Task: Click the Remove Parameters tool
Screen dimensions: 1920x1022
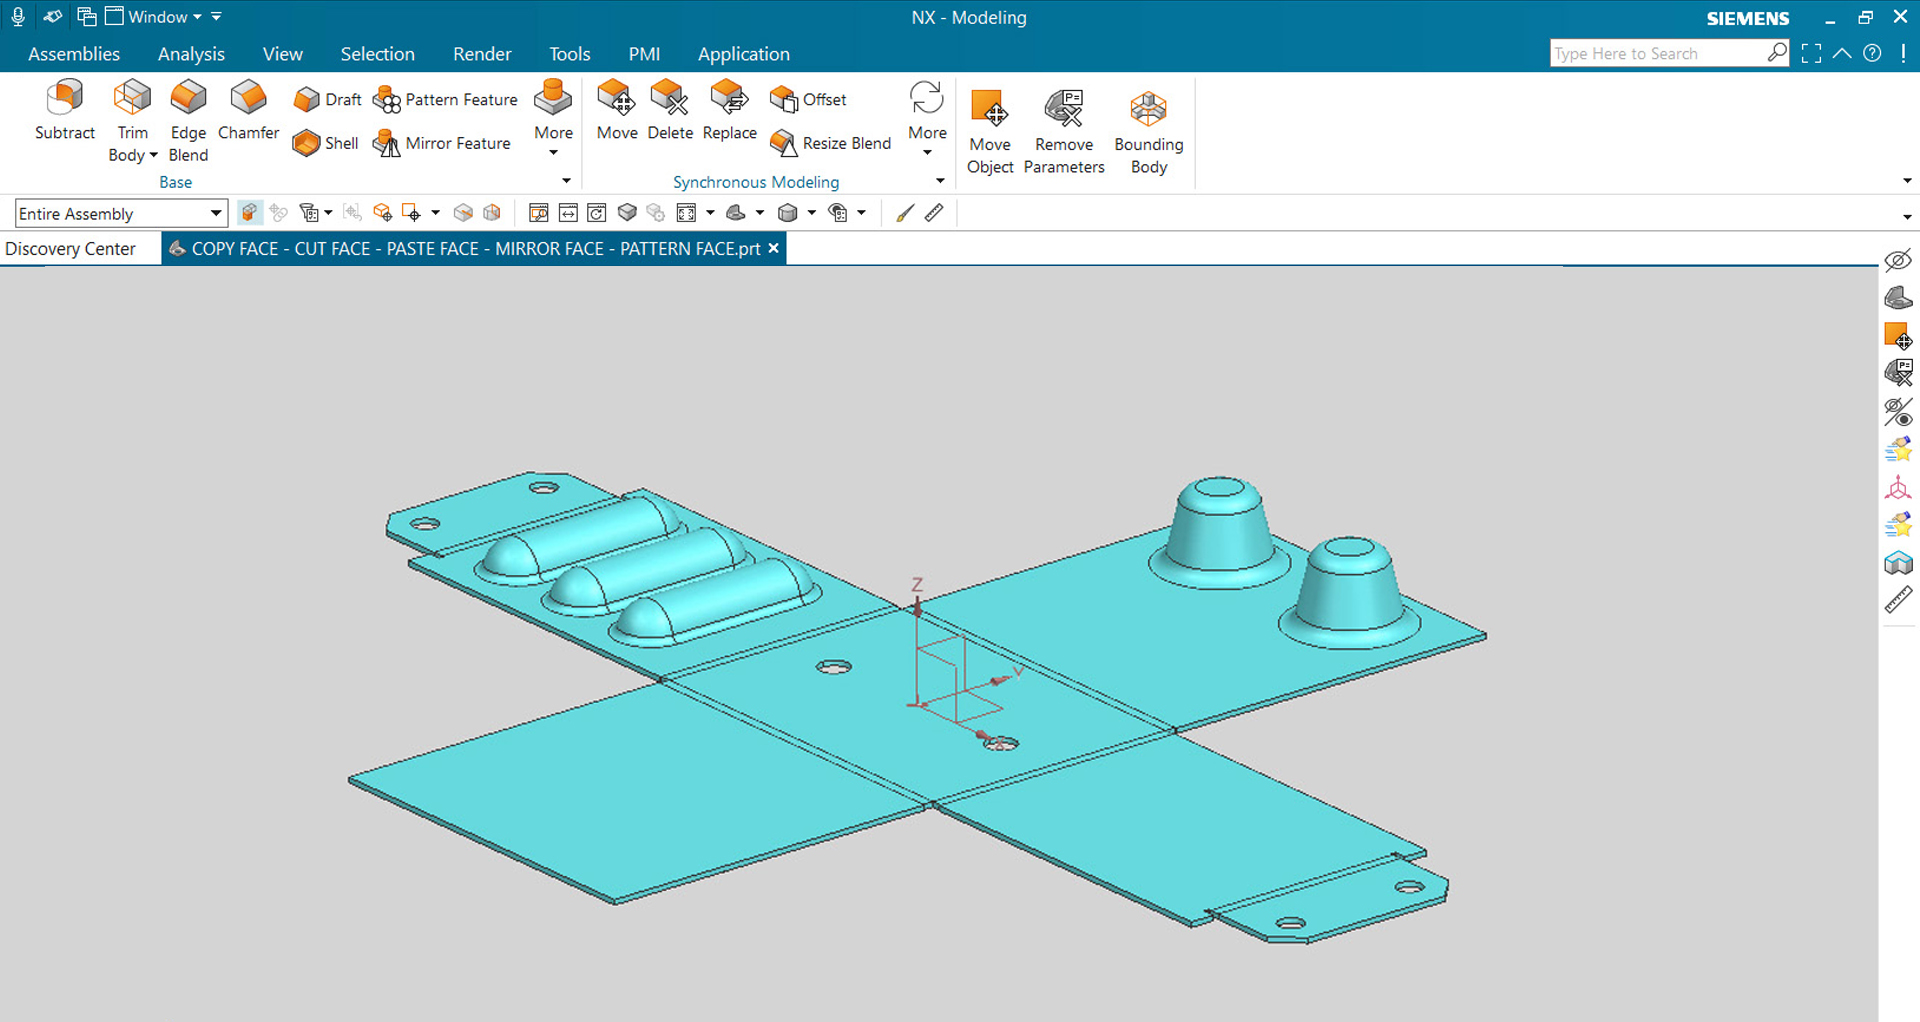Action: [1063, 129]
